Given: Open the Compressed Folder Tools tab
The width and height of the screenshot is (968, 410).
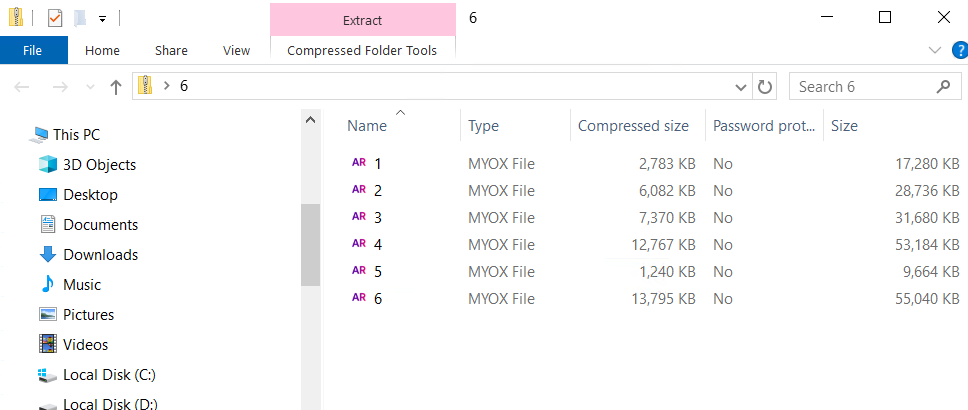Looking at the screenshot, I should coord(362,50).
